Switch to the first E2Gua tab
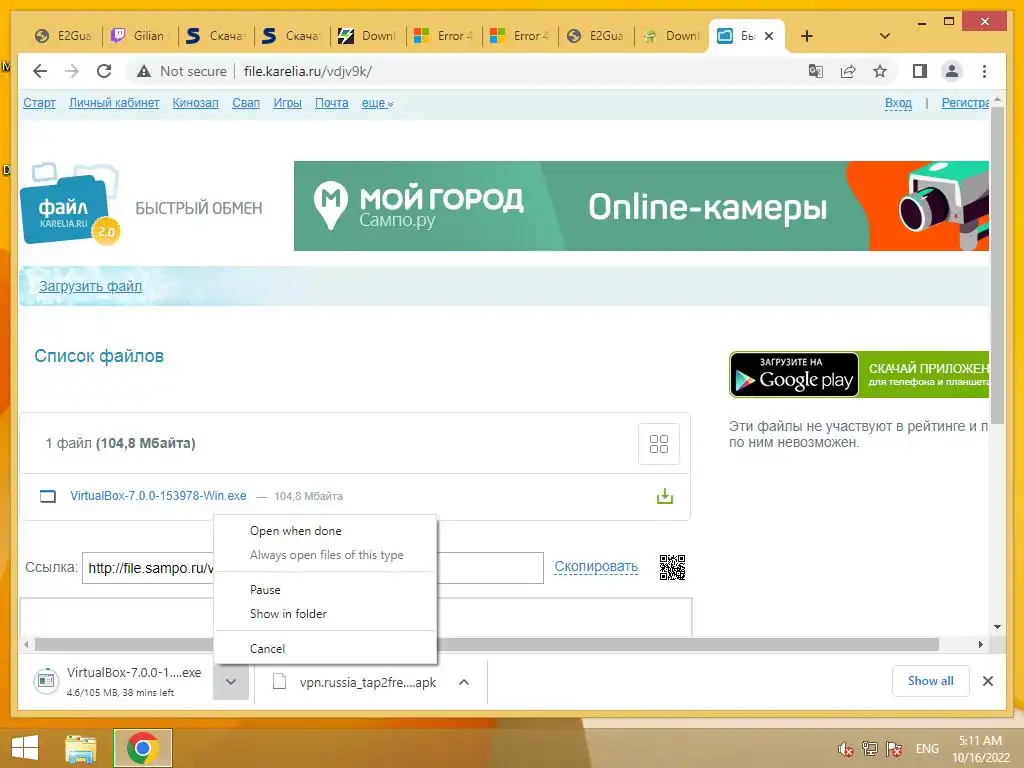The image size is (1024, 768). point(64,36)
